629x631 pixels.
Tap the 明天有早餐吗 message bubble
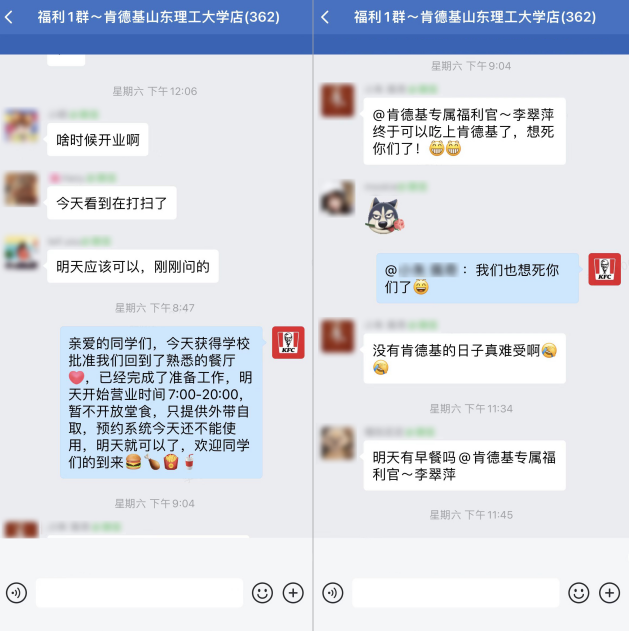point(465,466)
